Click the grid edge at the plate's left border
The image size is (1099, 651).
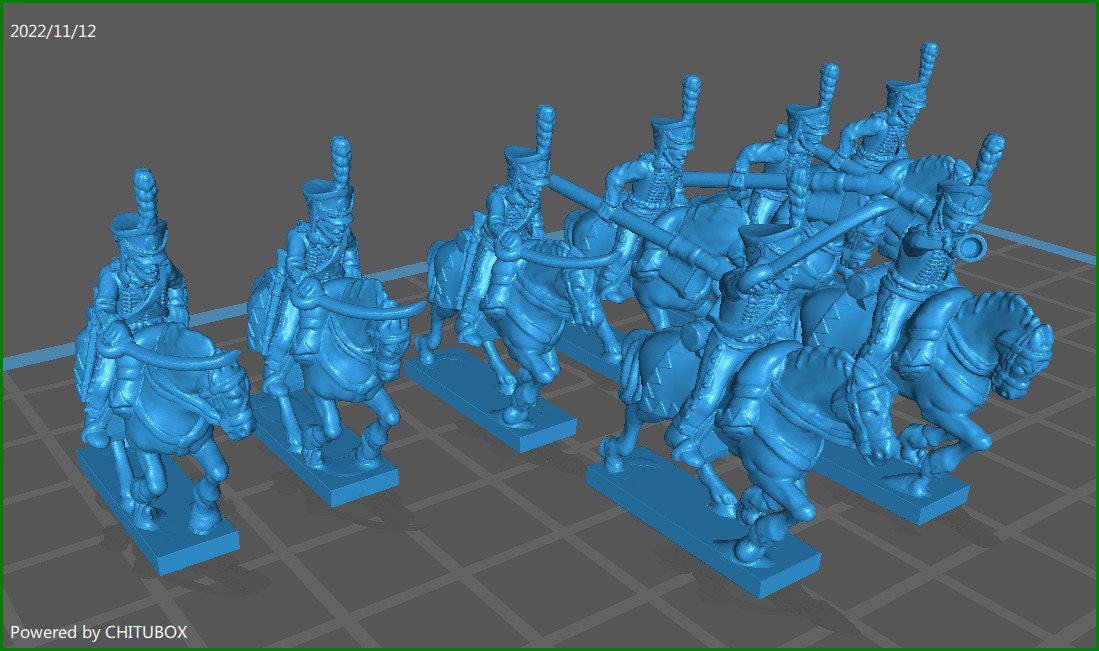[30, 360]
